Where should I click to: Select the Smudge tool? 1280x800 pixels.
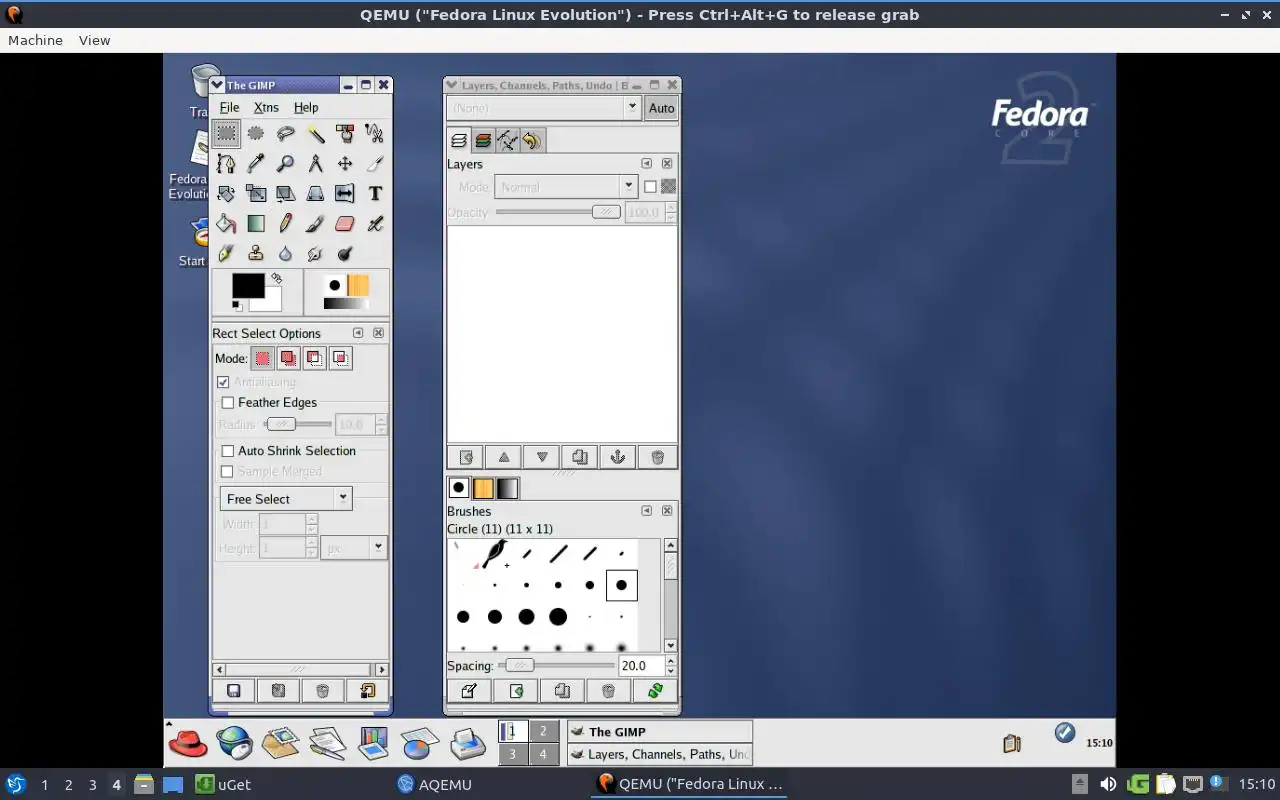click(x=316, y=253)
